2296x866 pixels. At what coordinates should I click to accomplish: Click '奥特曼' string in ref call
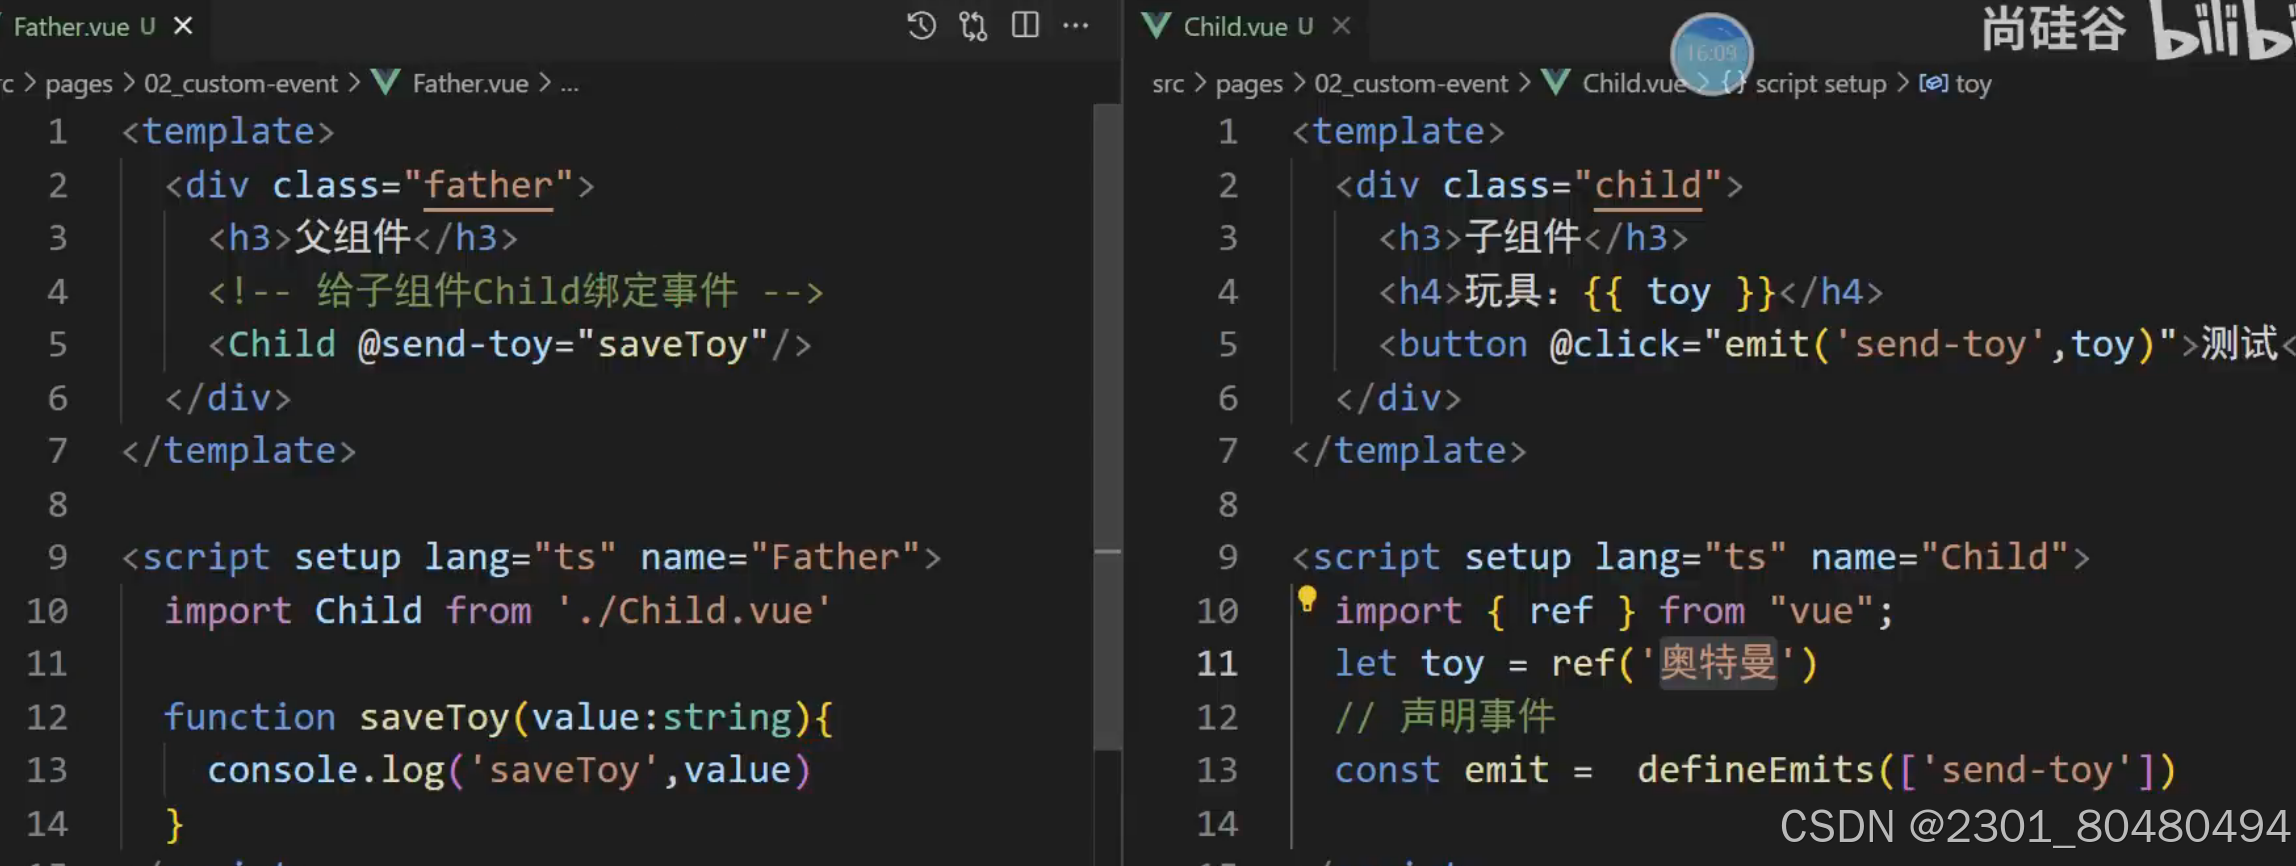tap(1718, 663)
